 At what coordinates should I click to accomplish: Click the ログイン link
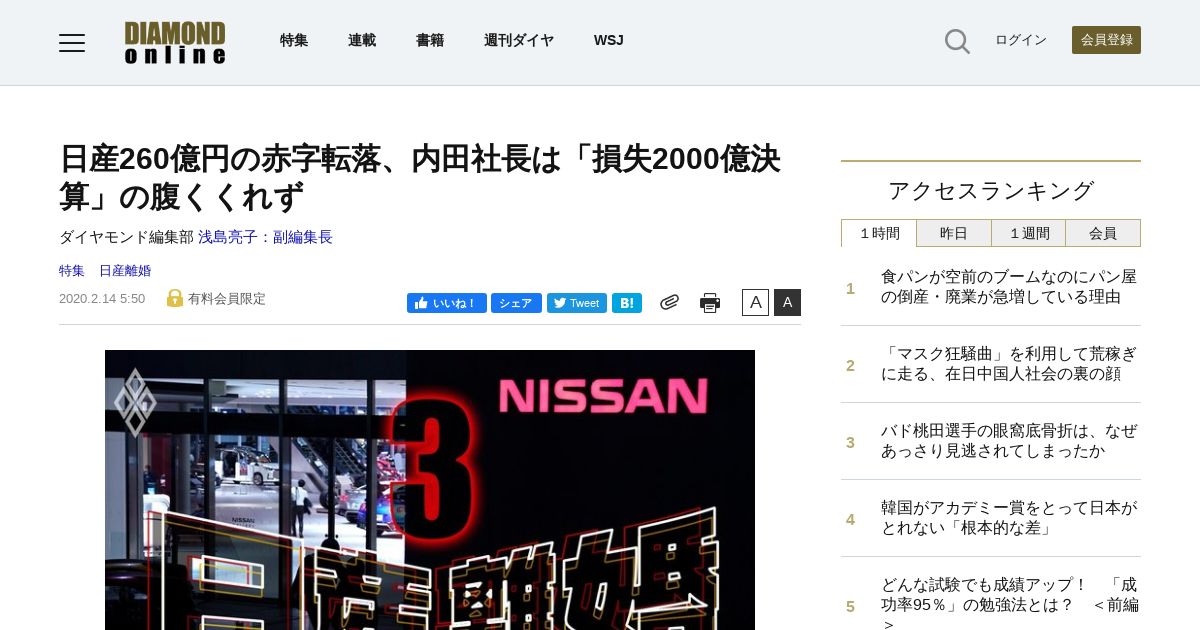tap(1021, 40)
